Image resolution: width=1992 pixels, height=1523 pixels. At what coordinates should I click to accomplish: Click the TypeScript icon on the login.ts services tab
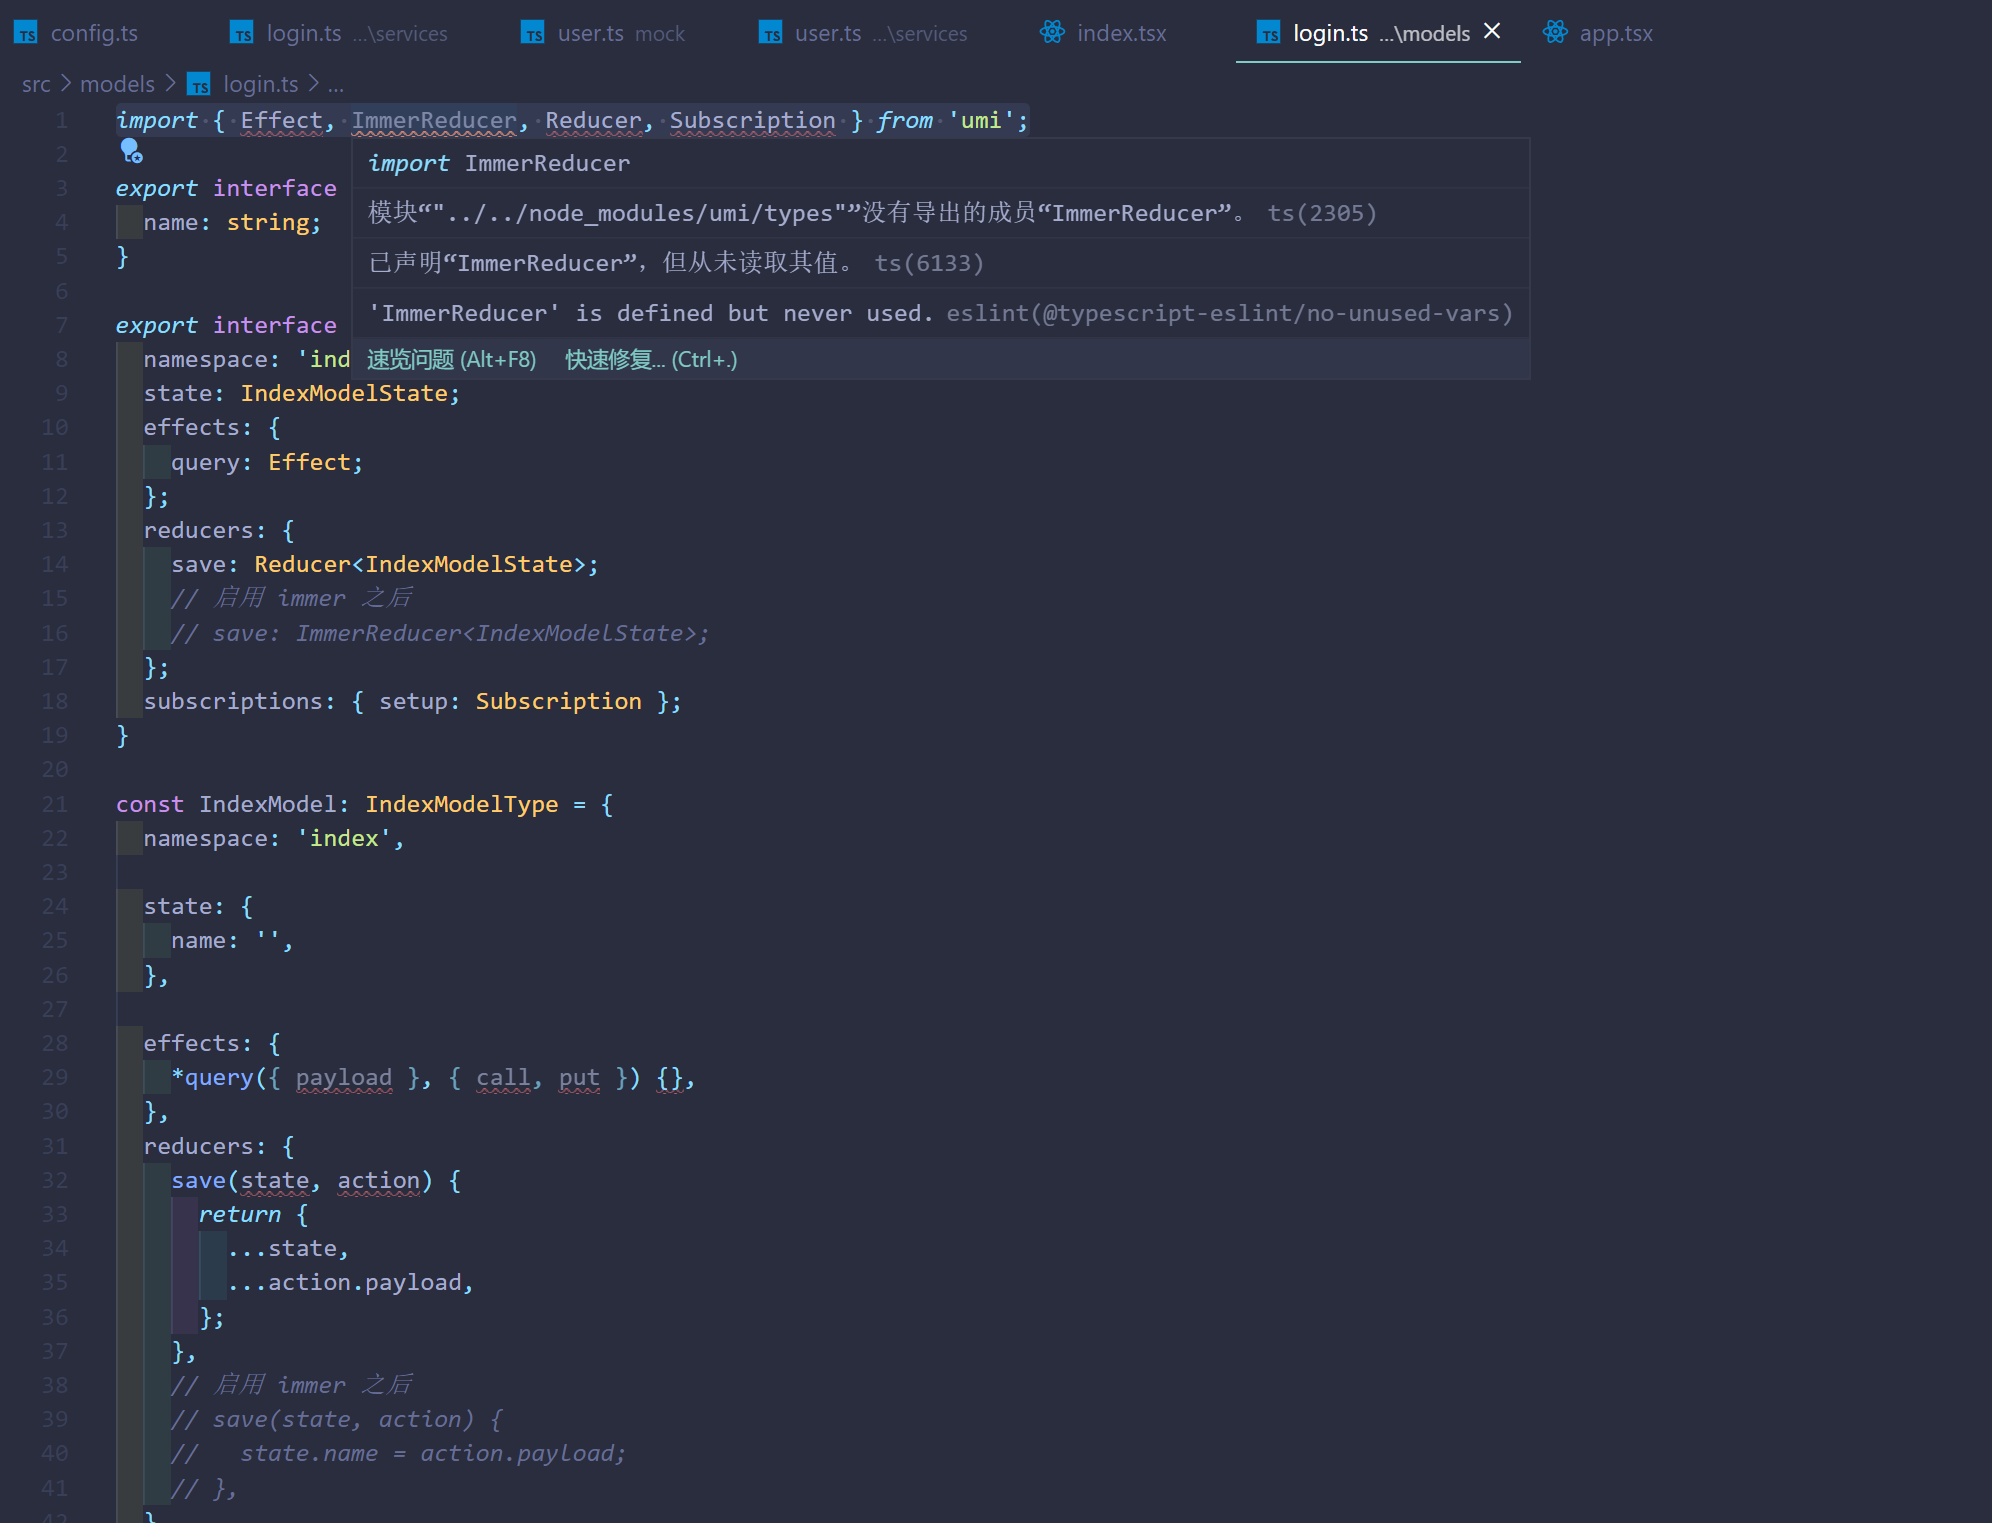(242, 32)
